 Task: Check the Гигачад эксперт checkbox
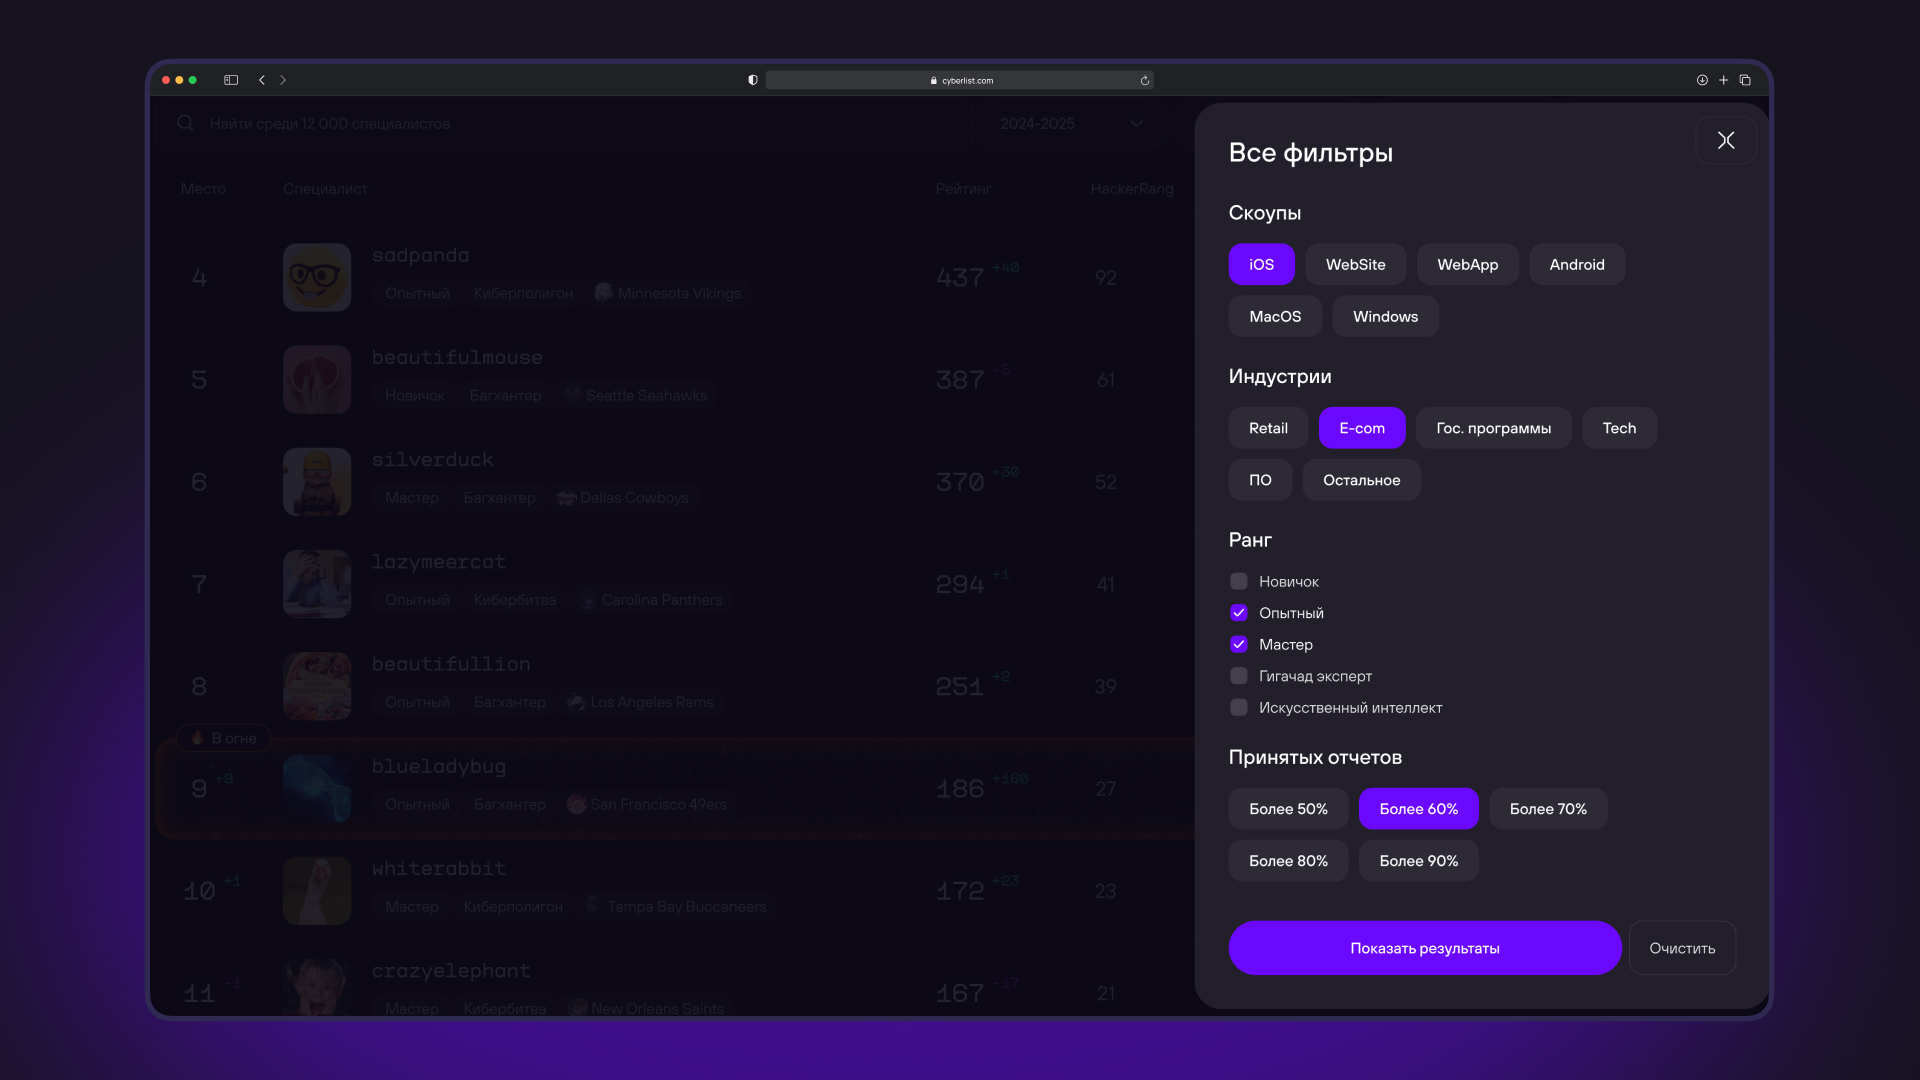coord(1239,676)
